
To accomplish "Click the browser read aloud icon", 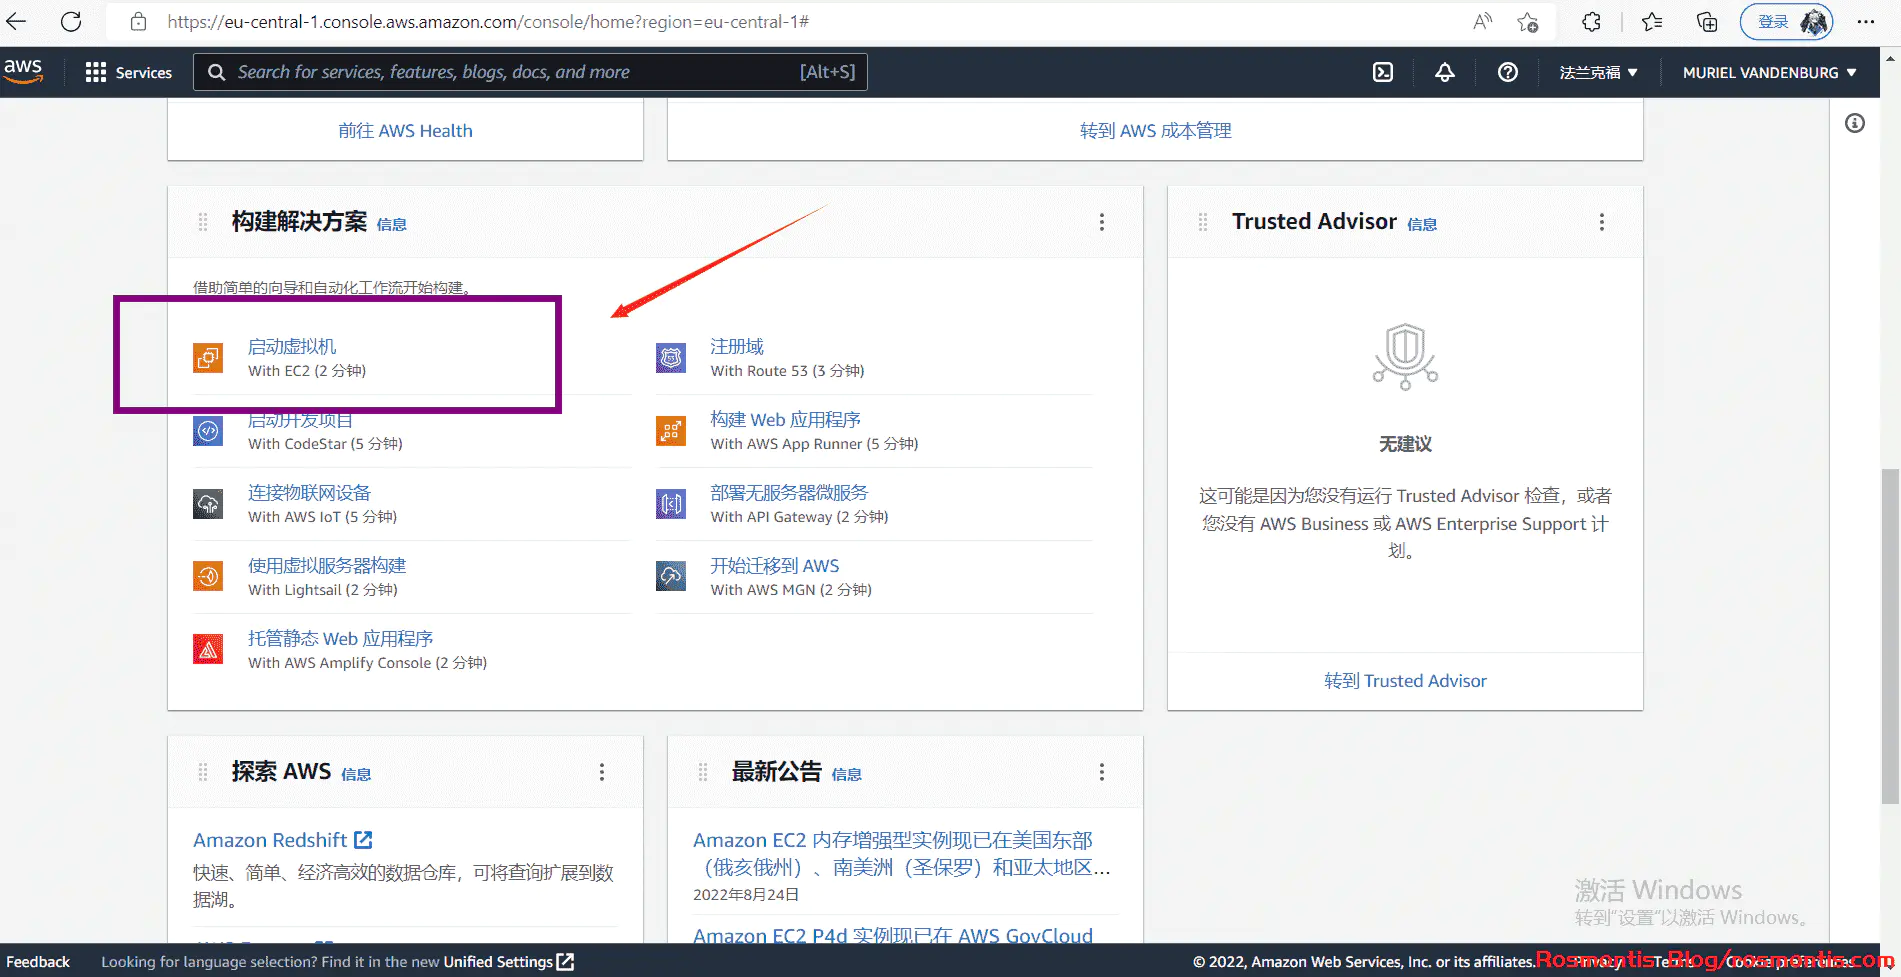I will (x=1483, y=21).
